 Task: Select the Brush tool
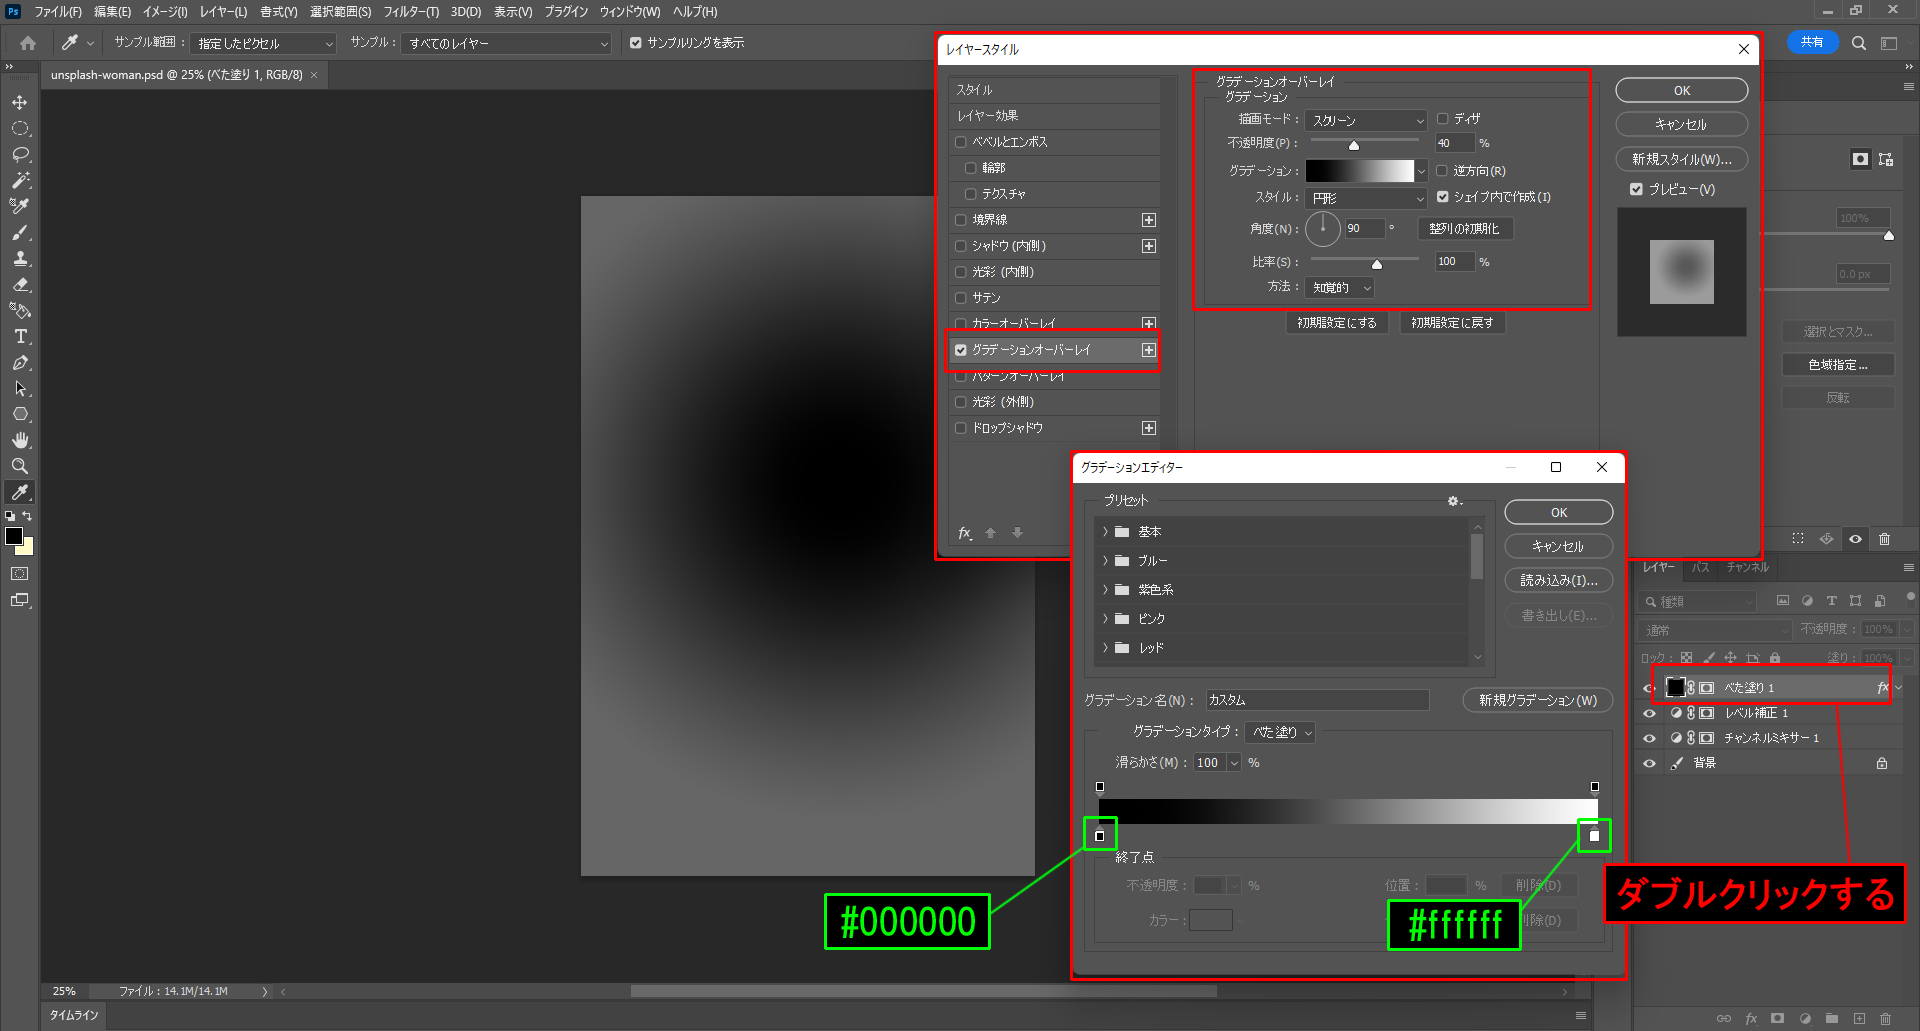pyautogui.click(x=20, y=233)
